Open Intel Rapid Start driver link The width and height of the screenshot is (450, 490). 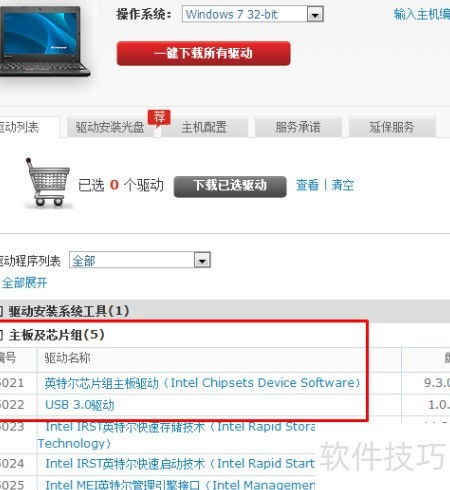pos(180,463)
